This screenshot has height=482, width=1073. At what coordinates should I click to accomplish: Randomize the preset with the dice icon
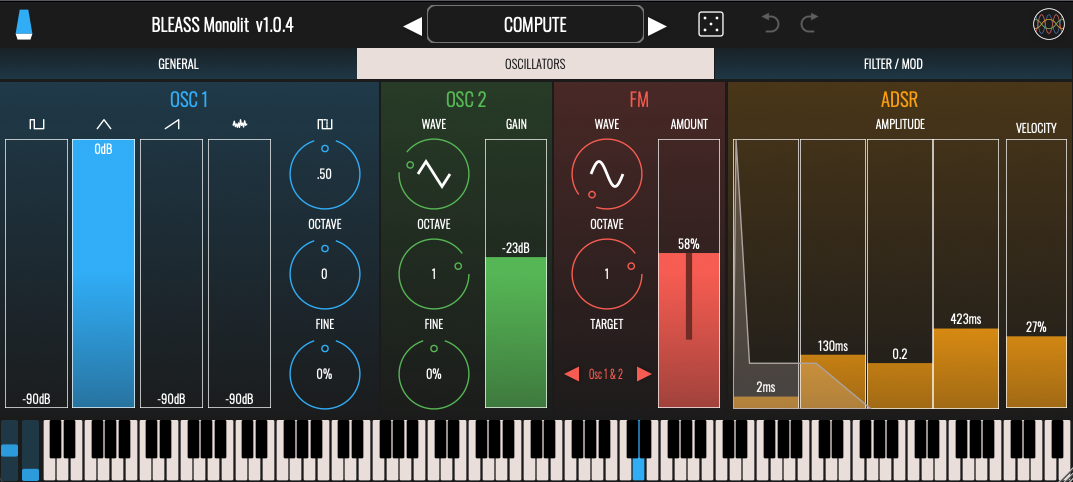pyautogui.click(x=711, y=25)
